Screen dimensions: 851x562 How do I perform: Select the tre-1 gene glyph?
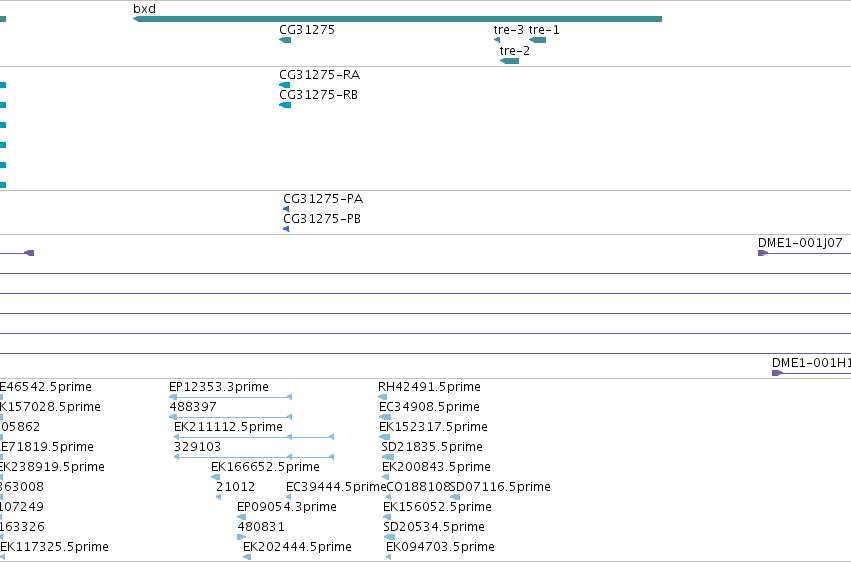click(537, 40)
